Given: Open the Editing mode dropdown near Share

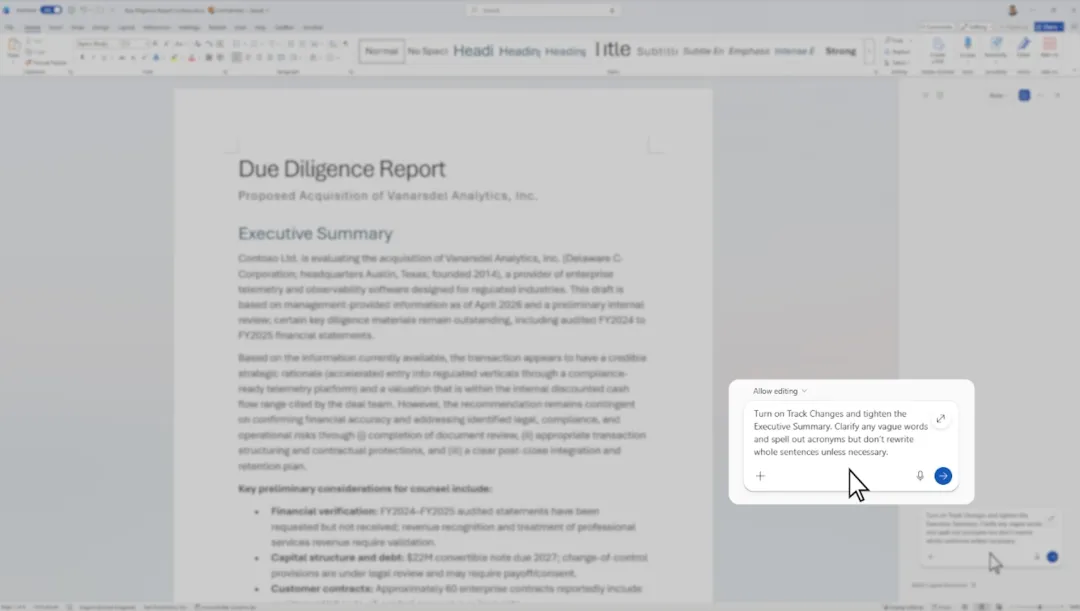Looking at the screenshot, I should (977, 27).
